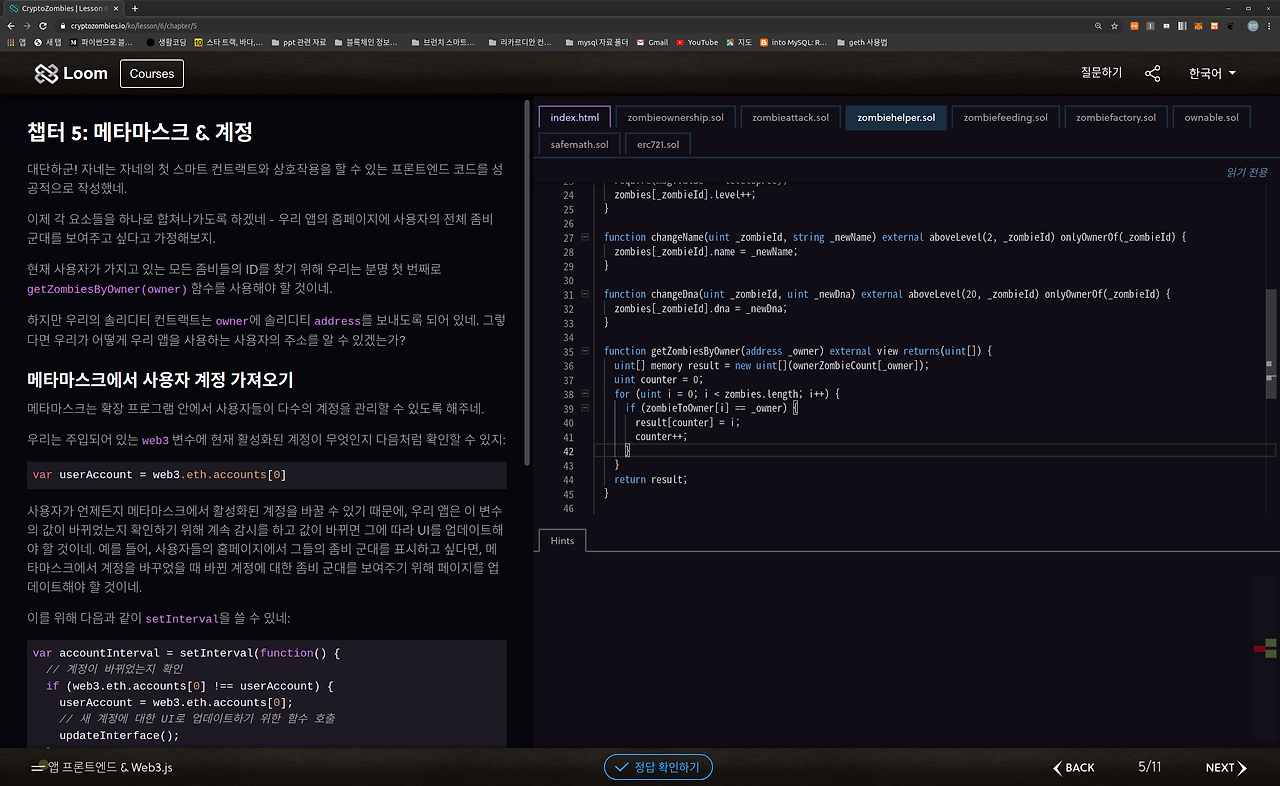1280x786 pixels.
Task: Click the Chrome profile avatar
Action: (1253, 25)
